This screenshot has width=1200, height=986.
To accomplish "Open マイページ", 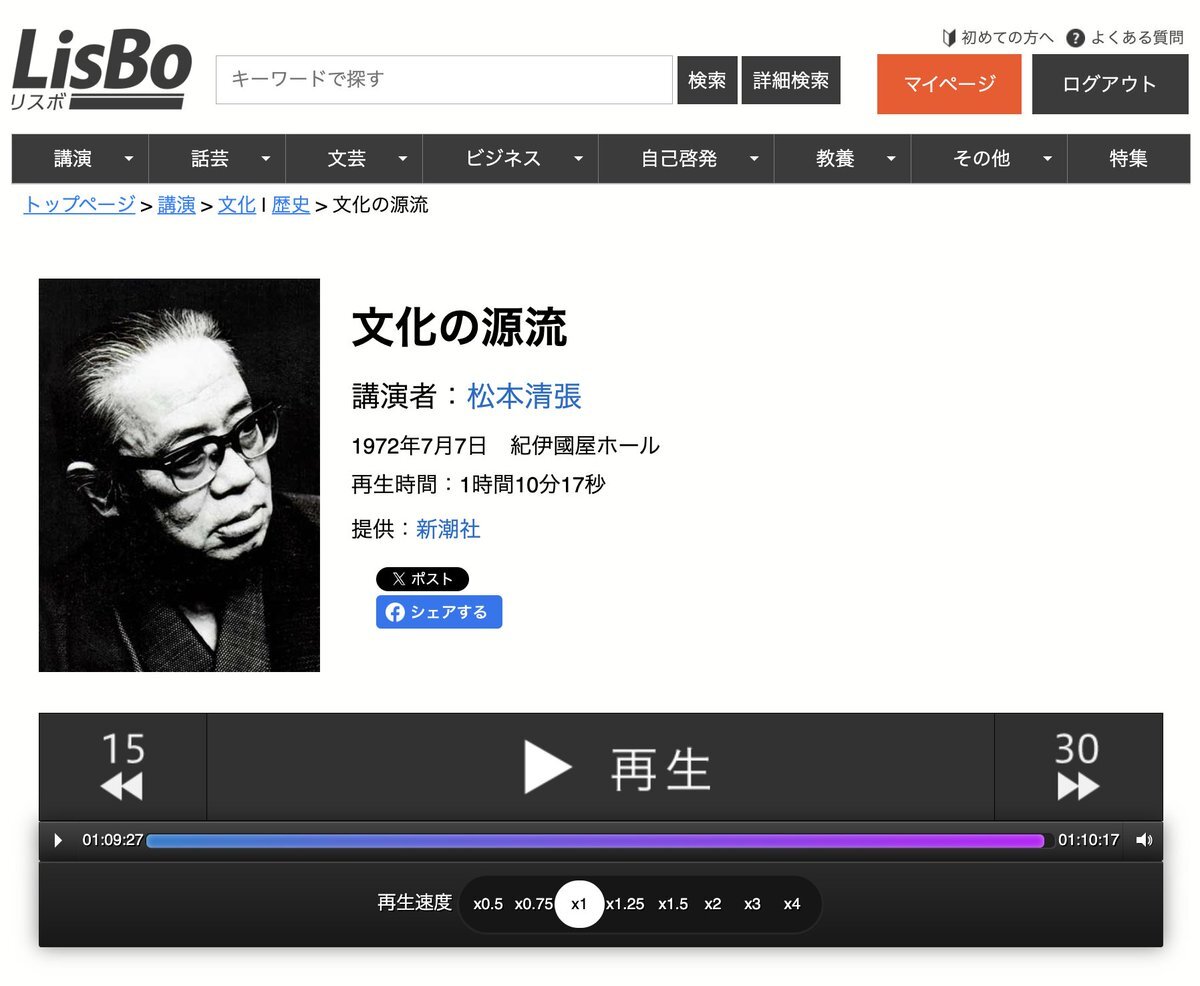I will click(949, 84).
